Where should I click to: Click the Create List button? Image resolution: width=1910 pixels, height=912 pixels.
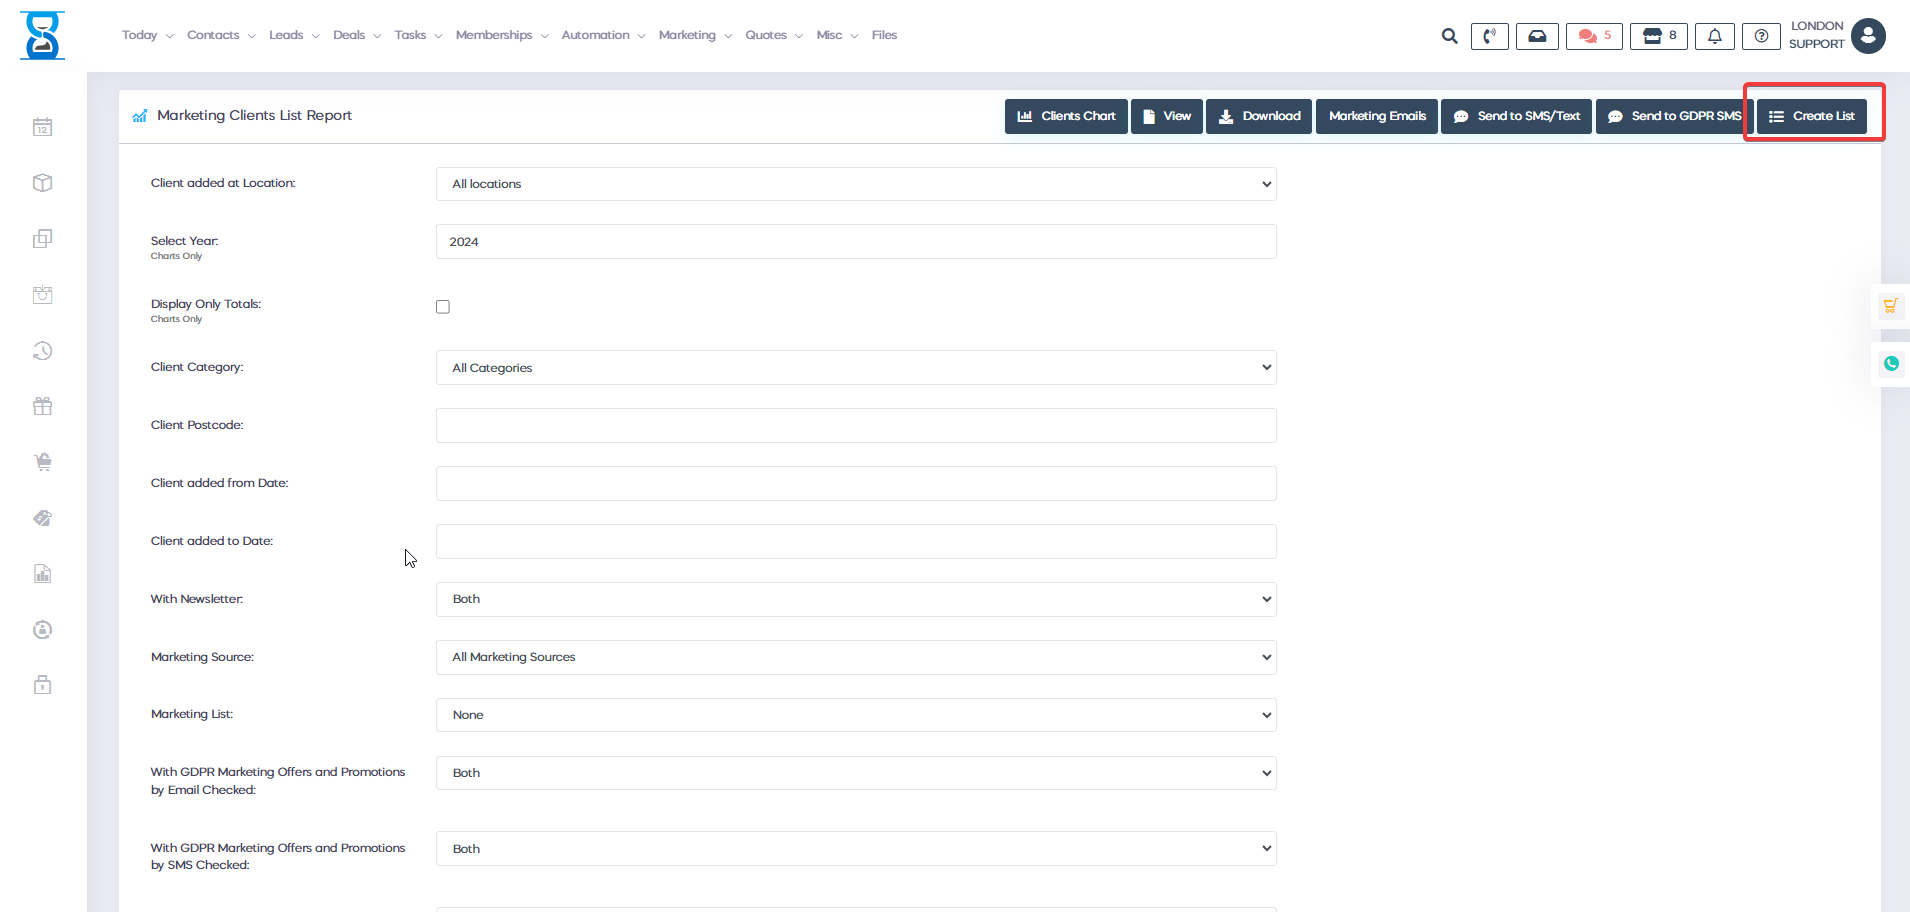pyautogui.click(x=1811, y=116)
